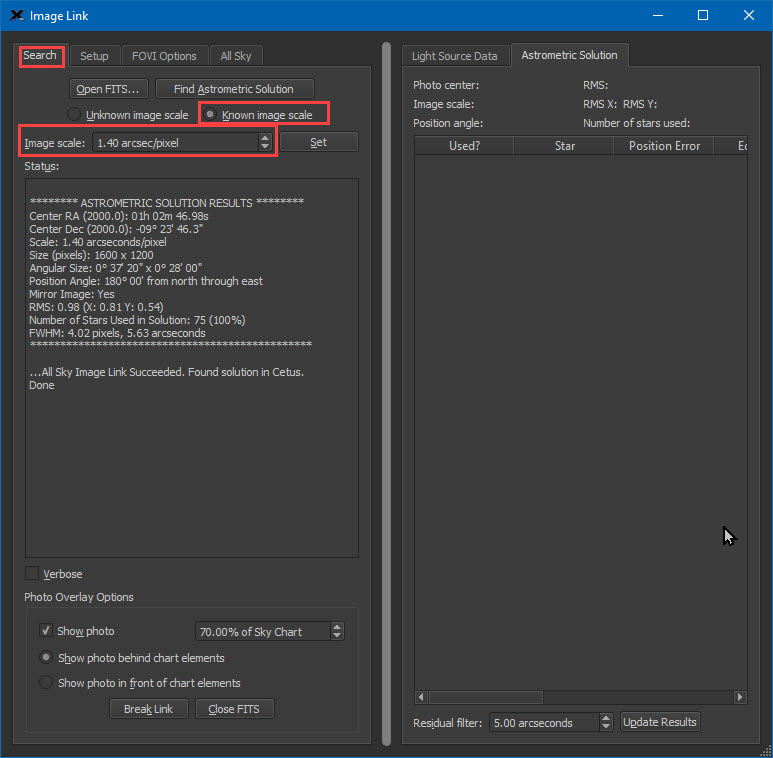Click the Close FITS button

(x=235, y=709)
